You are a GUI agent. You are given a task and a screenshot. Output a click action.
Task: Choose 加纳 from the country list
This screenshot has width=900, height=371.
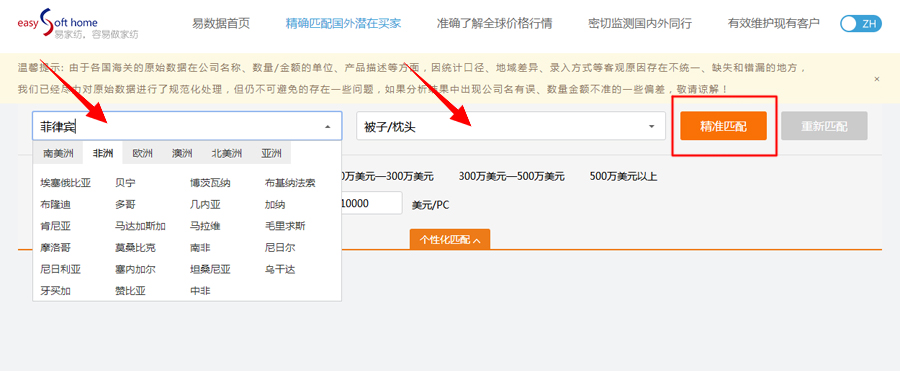[275, 204]
